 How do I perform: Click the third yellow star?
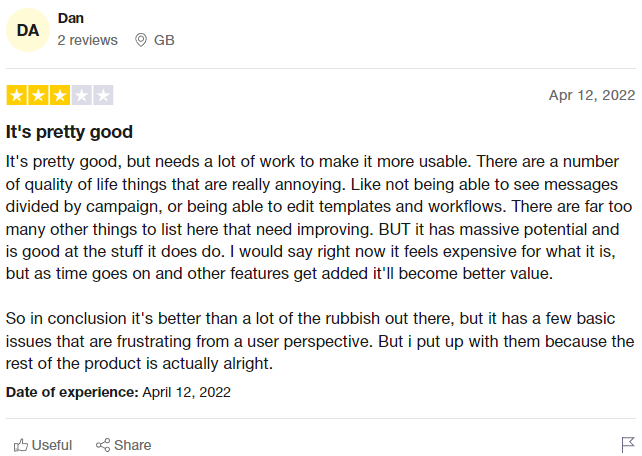pos(60,95)
